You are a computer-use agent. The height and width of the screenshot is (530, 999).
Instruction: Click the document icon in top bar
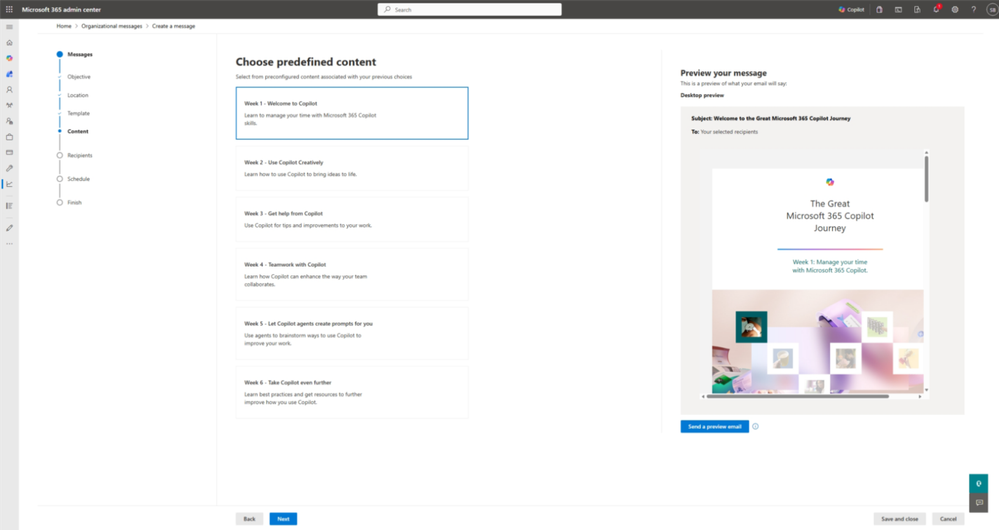pyautogui.click(x=917, y=10)
